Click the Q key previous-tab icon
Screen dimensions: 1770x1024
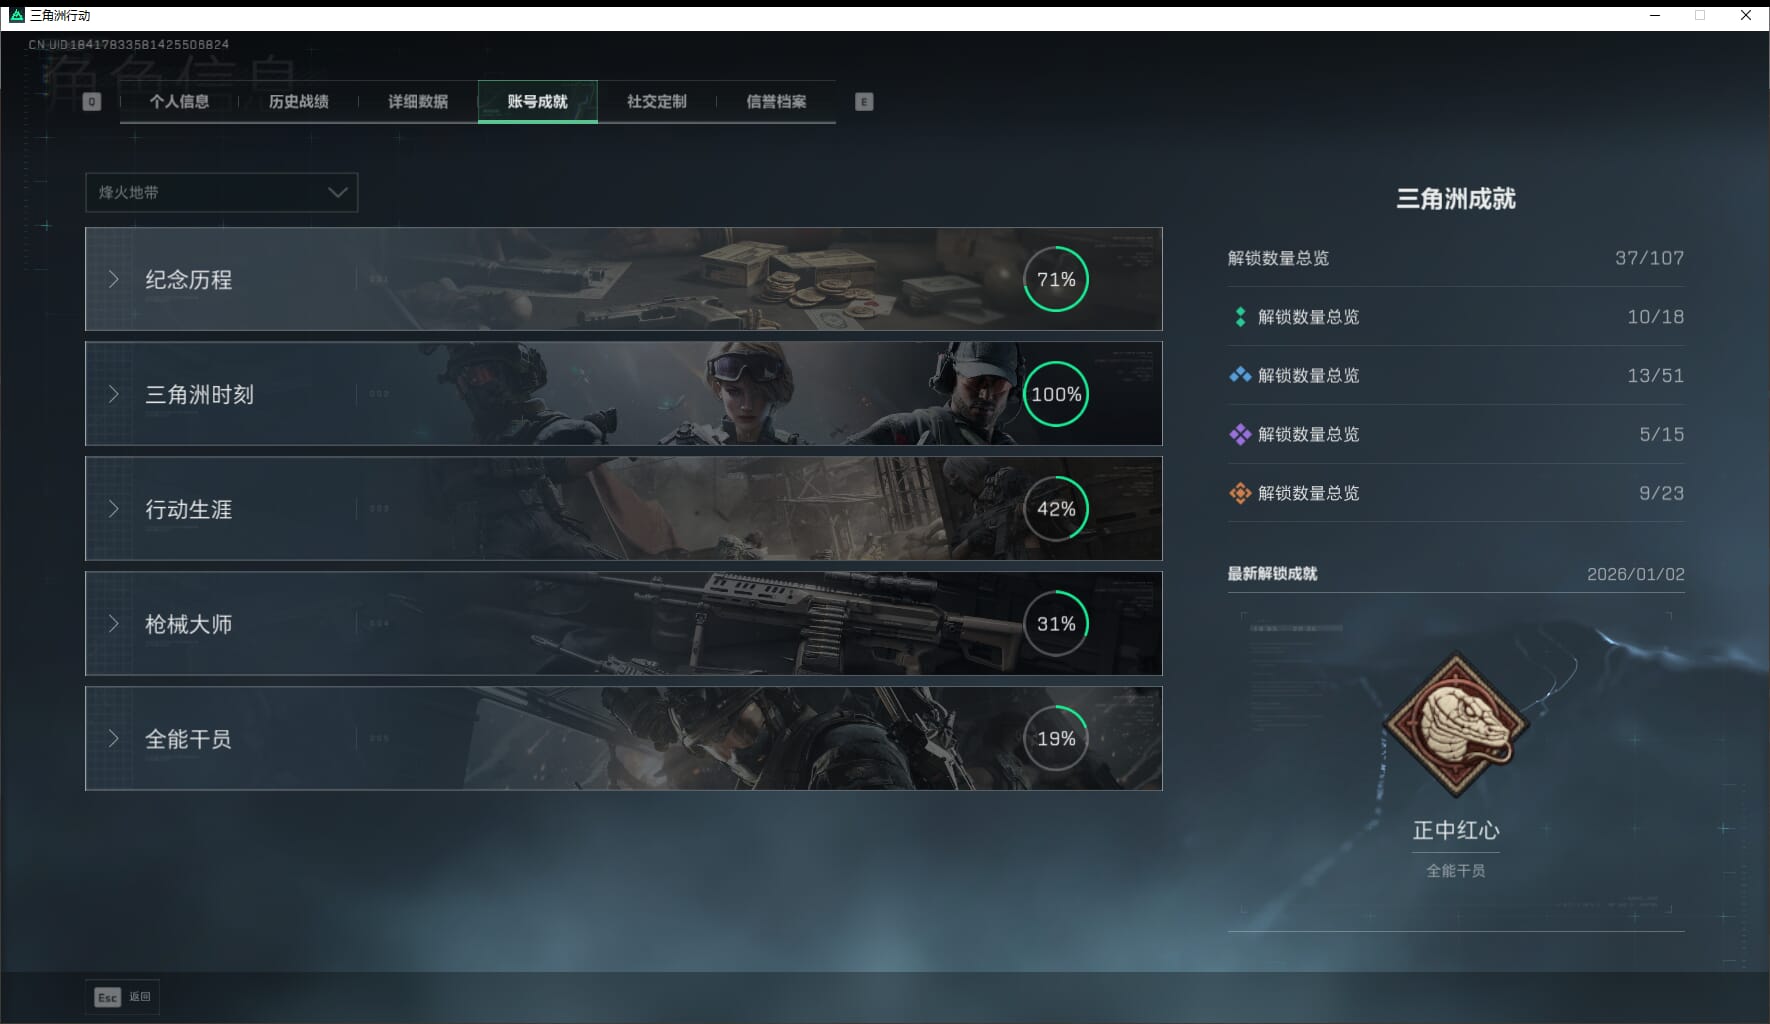point(91,101)
